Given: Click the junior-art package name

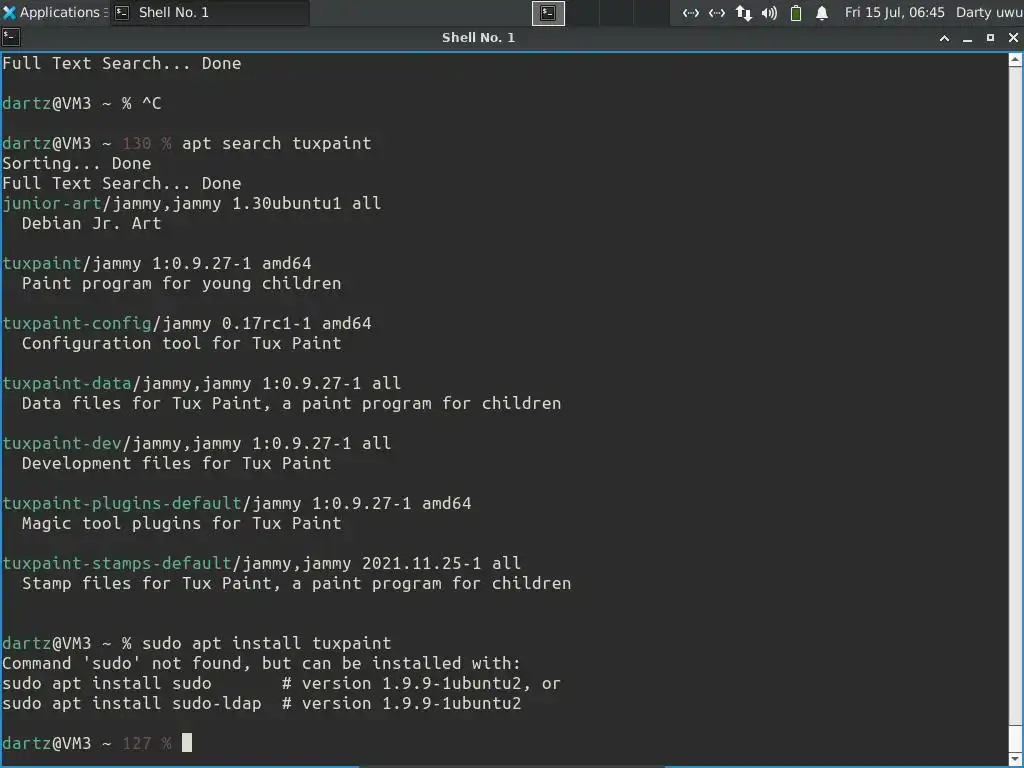Looking at the screenshot, I should (x=52, y=203).
